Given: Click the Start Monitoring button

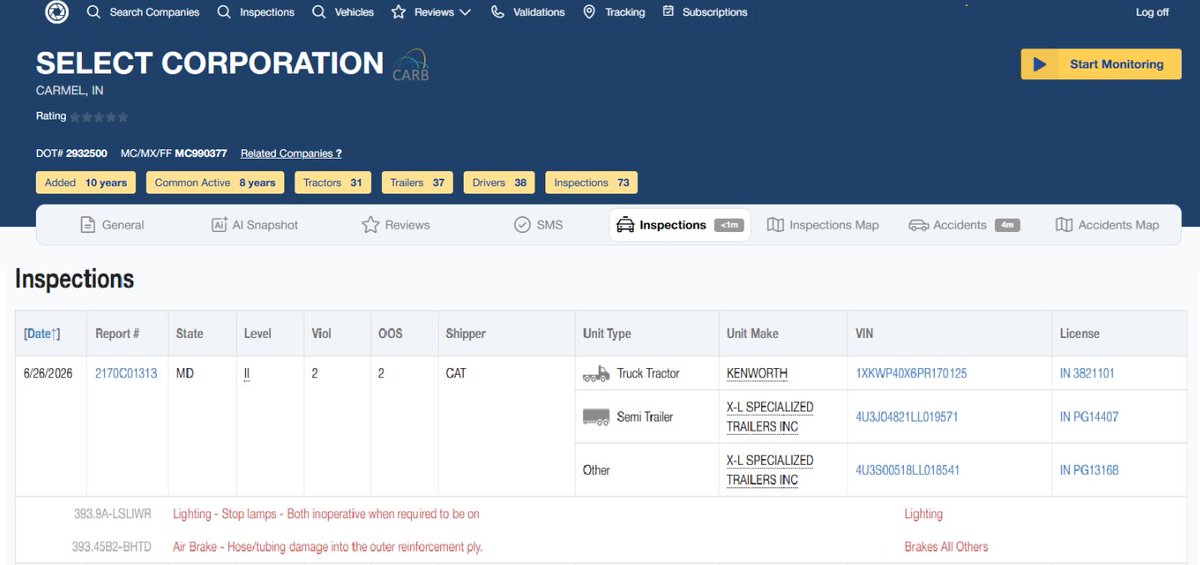Looking at the screenshot, I should click(1101, 64).
